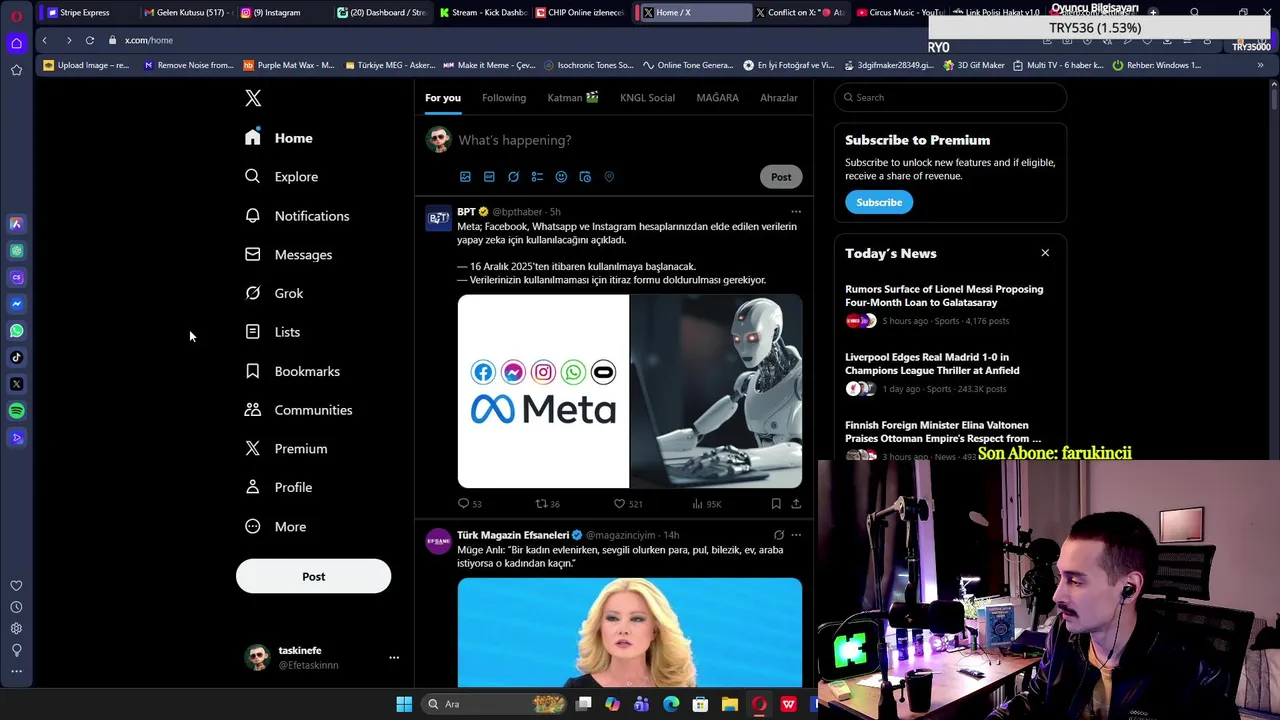The image size is (1280, 720).
Task: Open Messenger in the Opera sidebar
Action: 16,304
